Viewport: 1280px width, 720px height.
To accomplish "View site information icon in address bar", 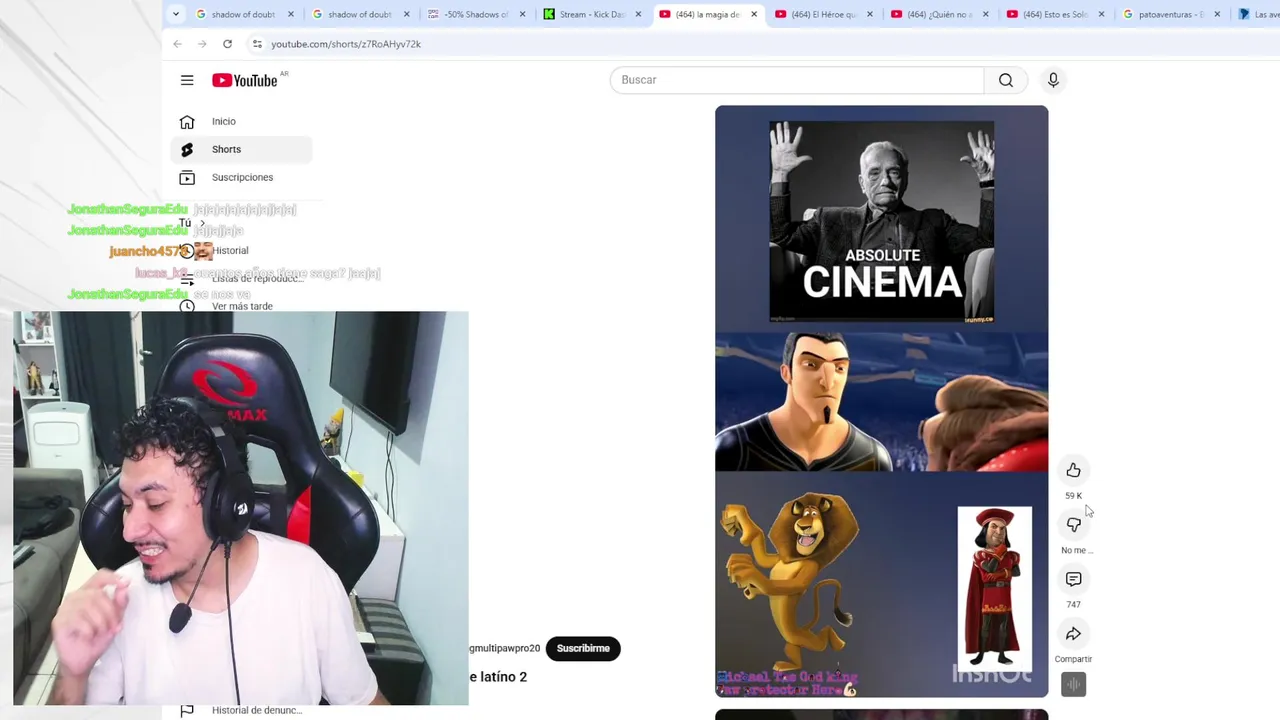I will 257,44.
